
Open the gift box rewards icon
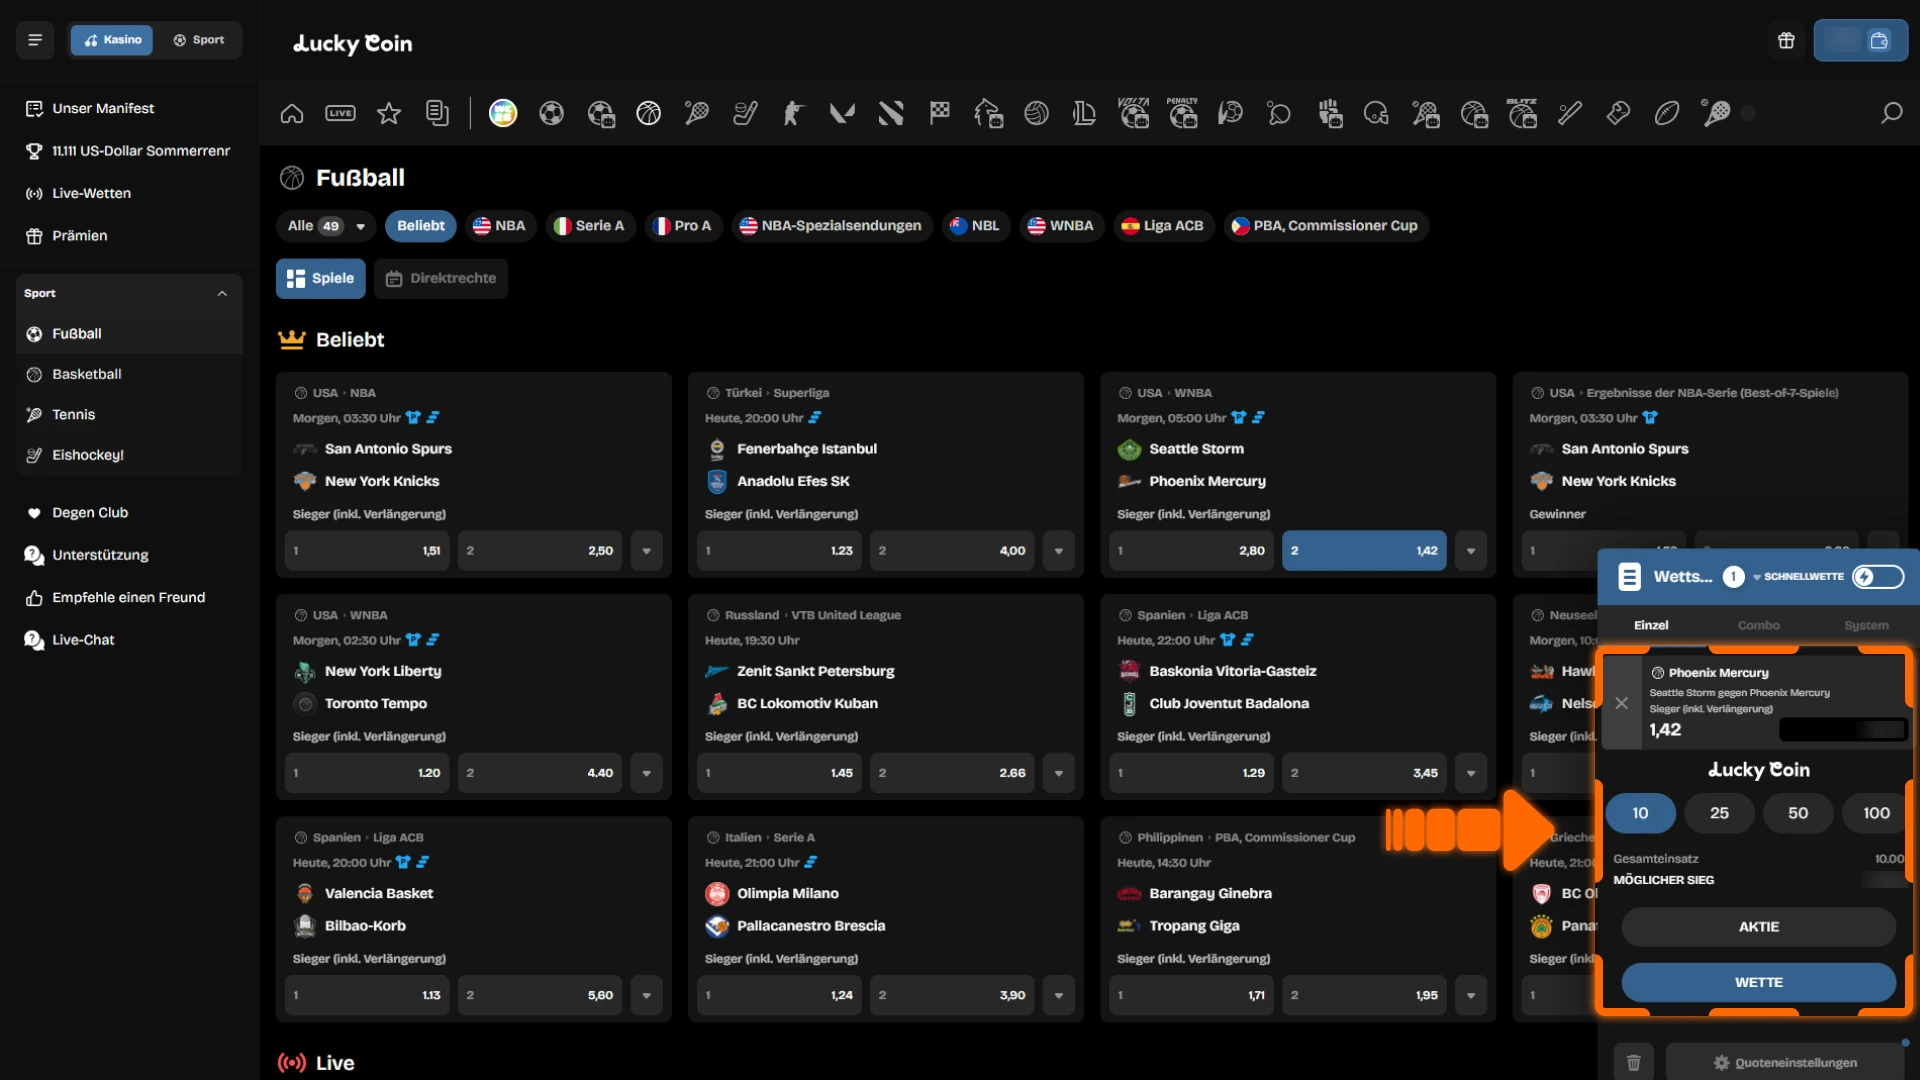point(1786,41)
